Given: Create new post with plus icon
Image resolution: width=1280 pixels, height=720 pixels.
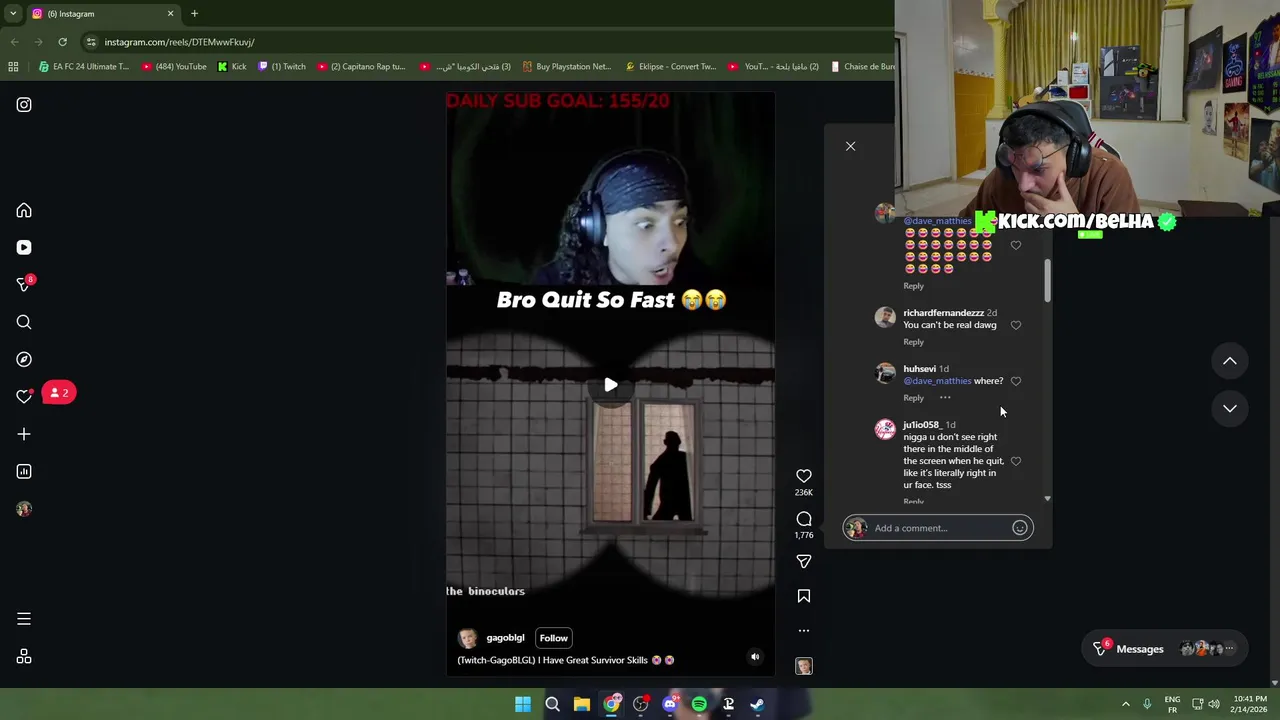Looking at the screenshot, I should pos(24,434).
